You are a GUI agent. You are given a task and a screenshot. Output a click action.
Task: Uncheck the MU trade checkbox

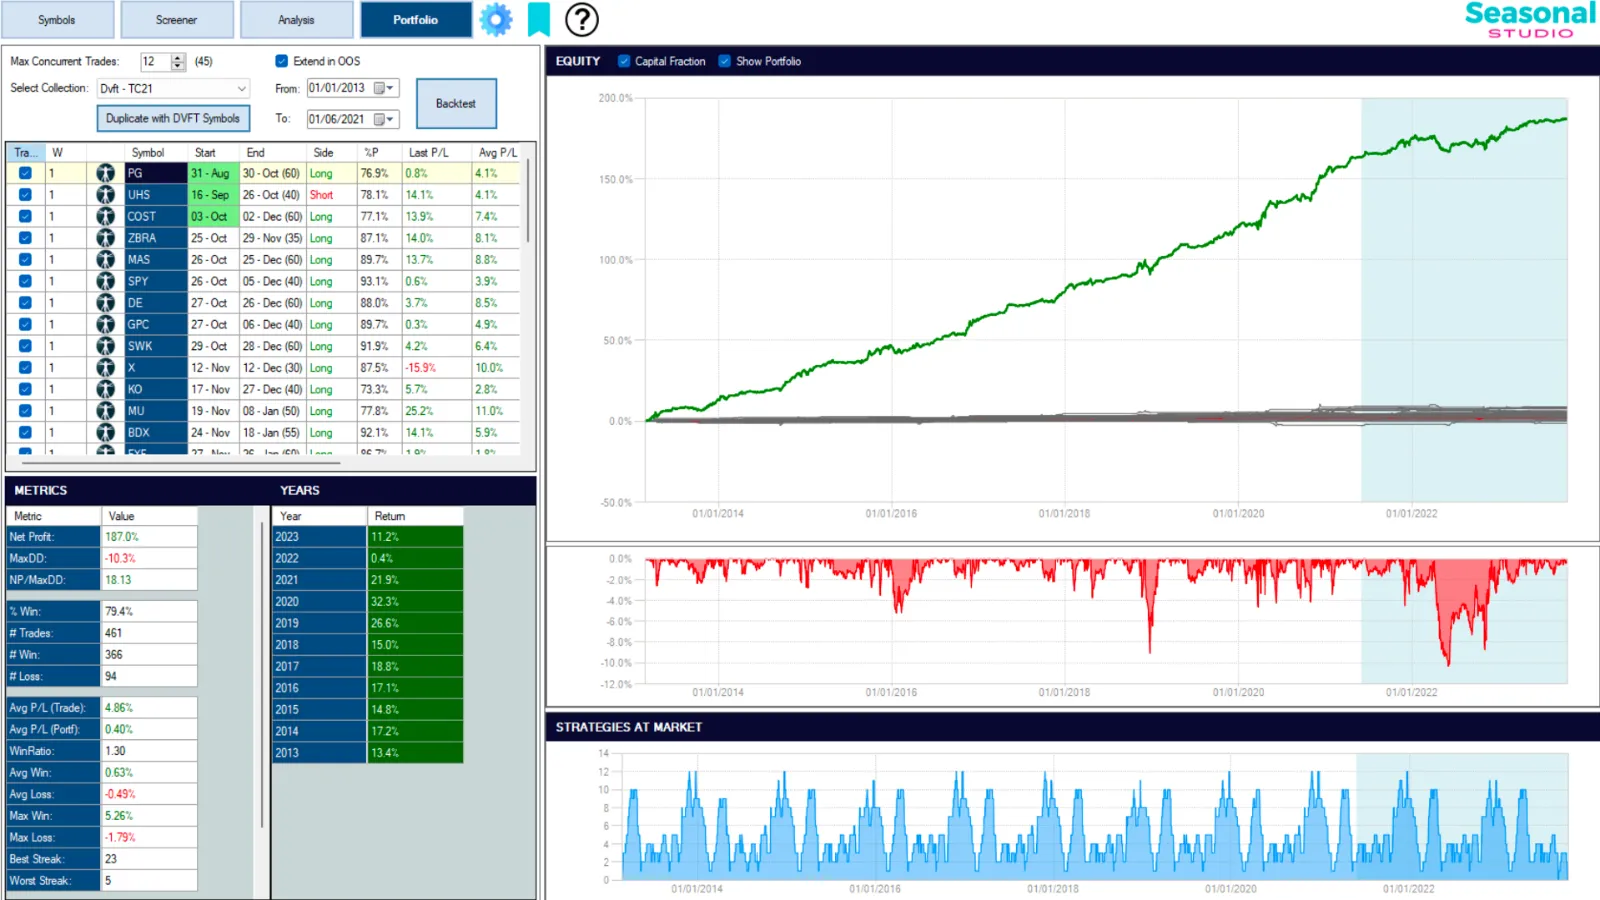point(25,411)
